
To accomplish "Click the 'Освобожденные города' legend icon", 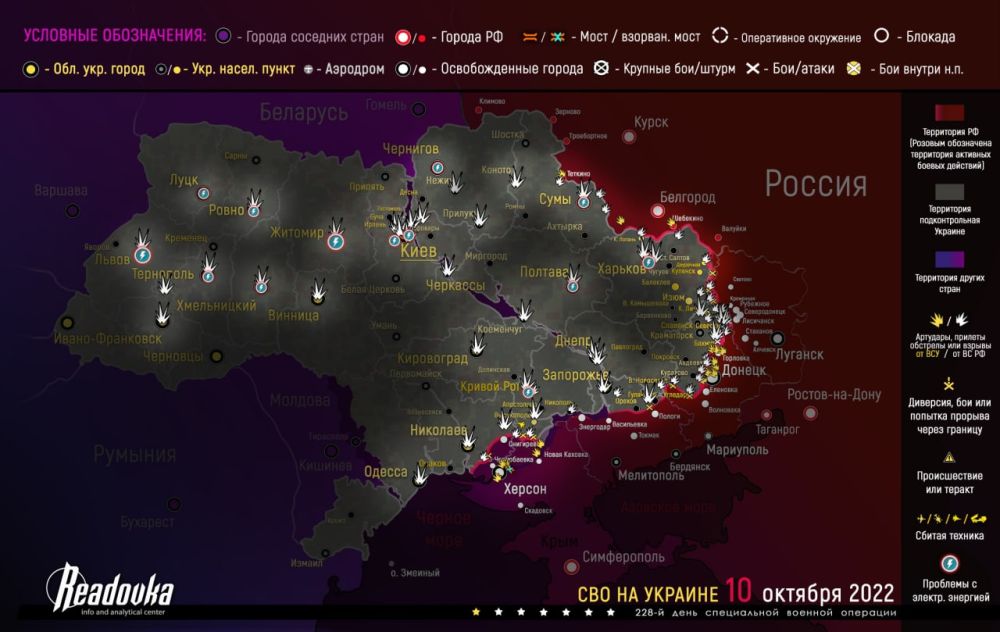I will [x=405, y=69].
